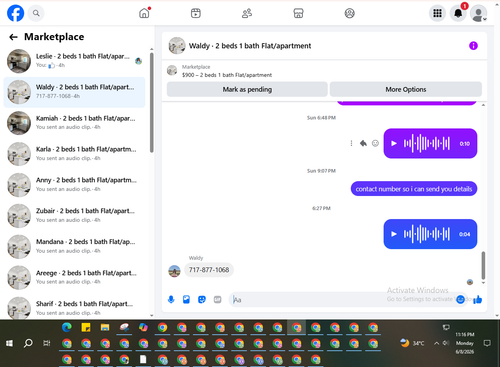
Task: Open the volume speaker icon
Action: (446, 343)
